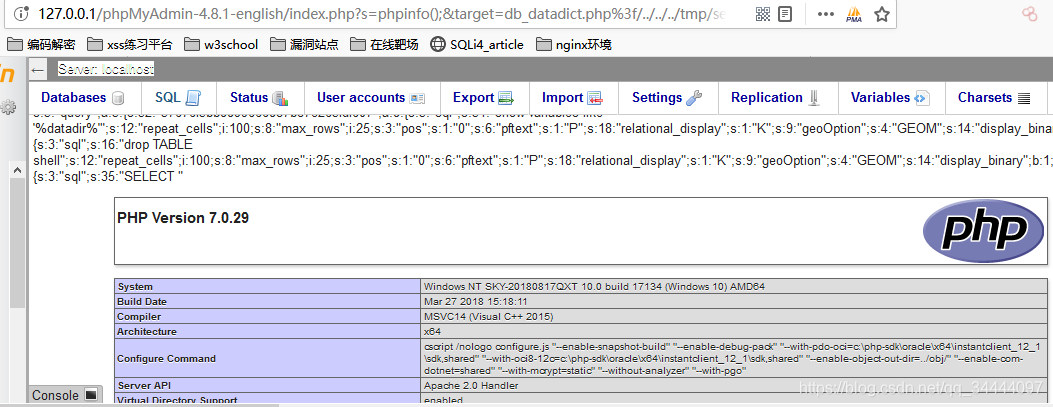The height and width of the screenshot is (407, 1053).
Task: Select the Build Date row label
Action: coord(142,302)
